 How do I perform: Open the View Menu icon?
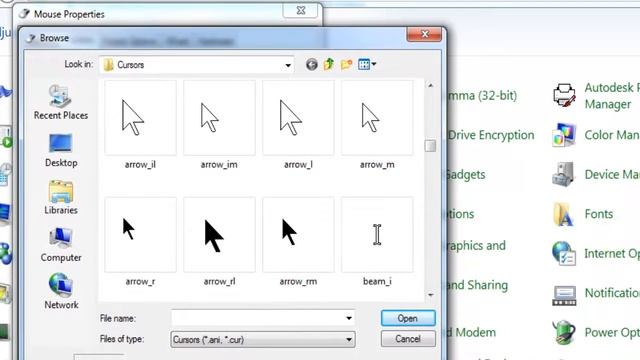pyautogui.click(x=364, y=64)
